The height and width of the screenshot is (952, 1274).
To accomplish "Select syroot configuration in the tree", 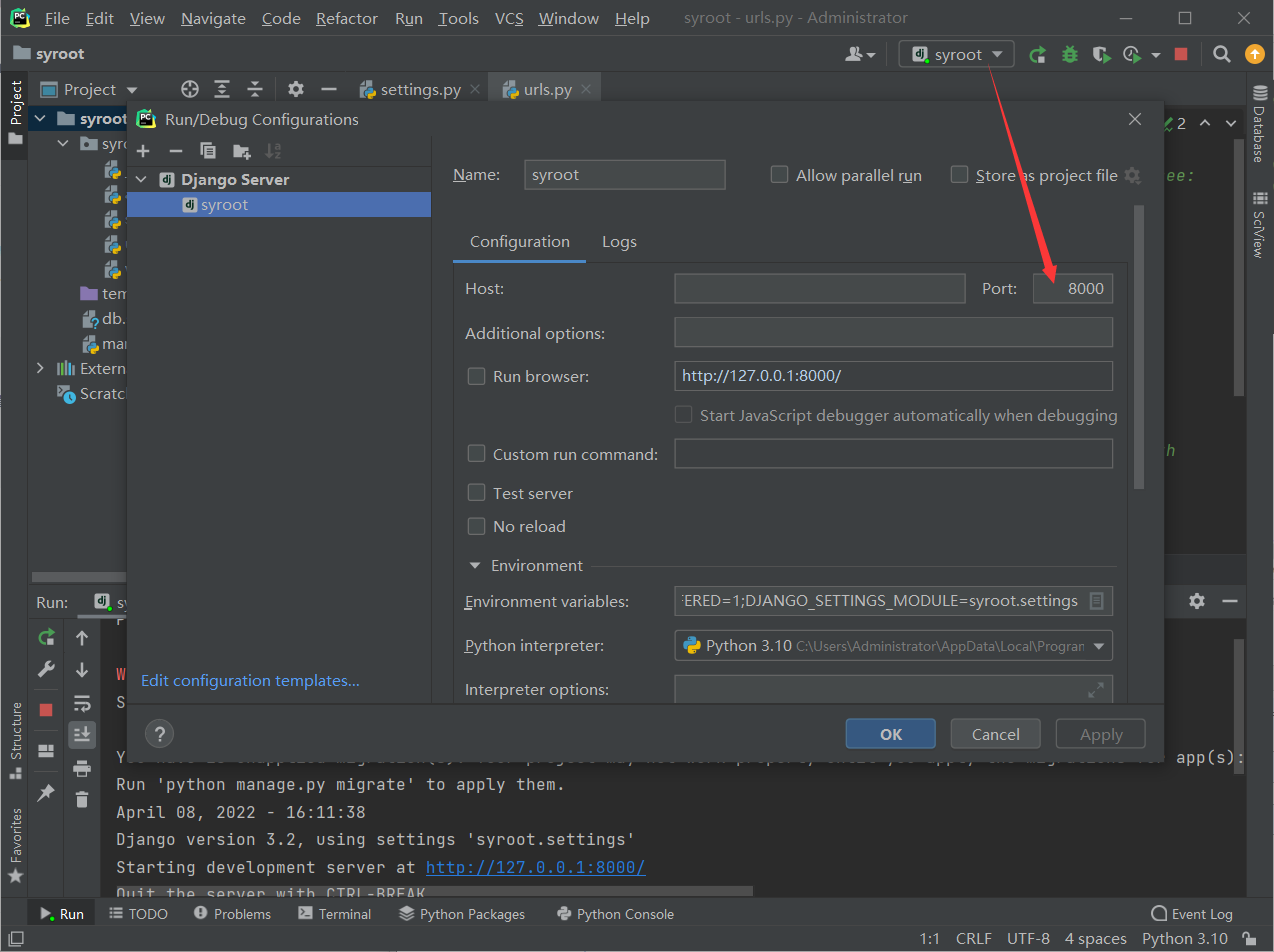I will pyautogui.click(x=279, y=205).
